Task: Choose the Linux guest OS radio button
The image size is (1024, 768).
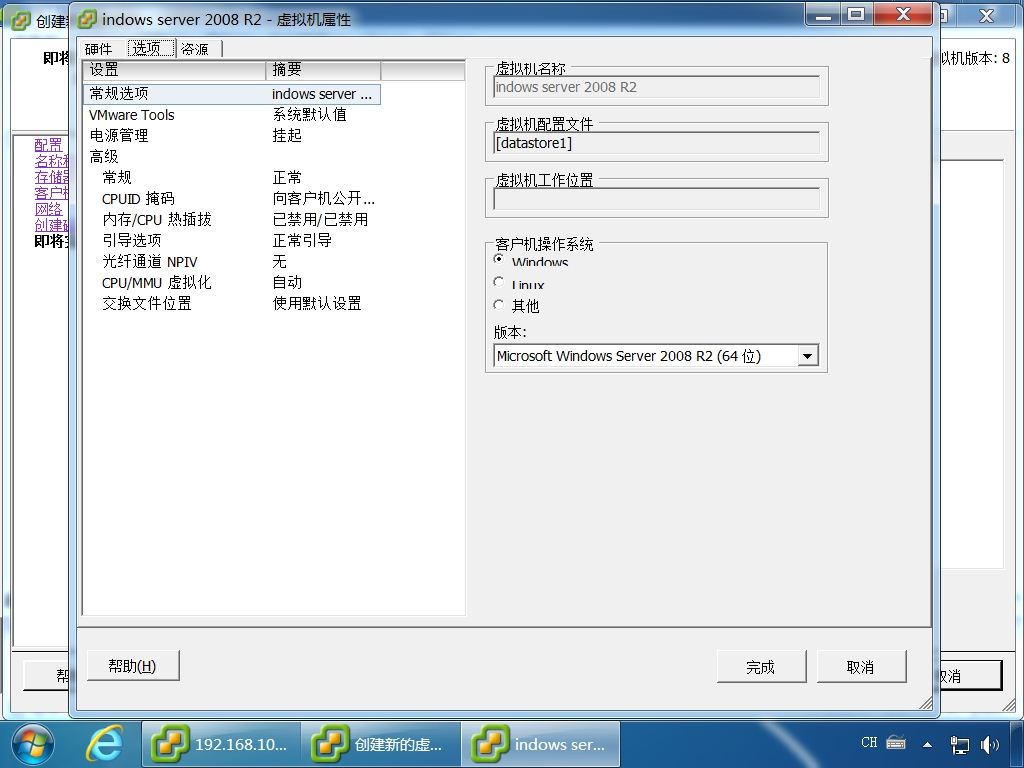Action: 499,282
